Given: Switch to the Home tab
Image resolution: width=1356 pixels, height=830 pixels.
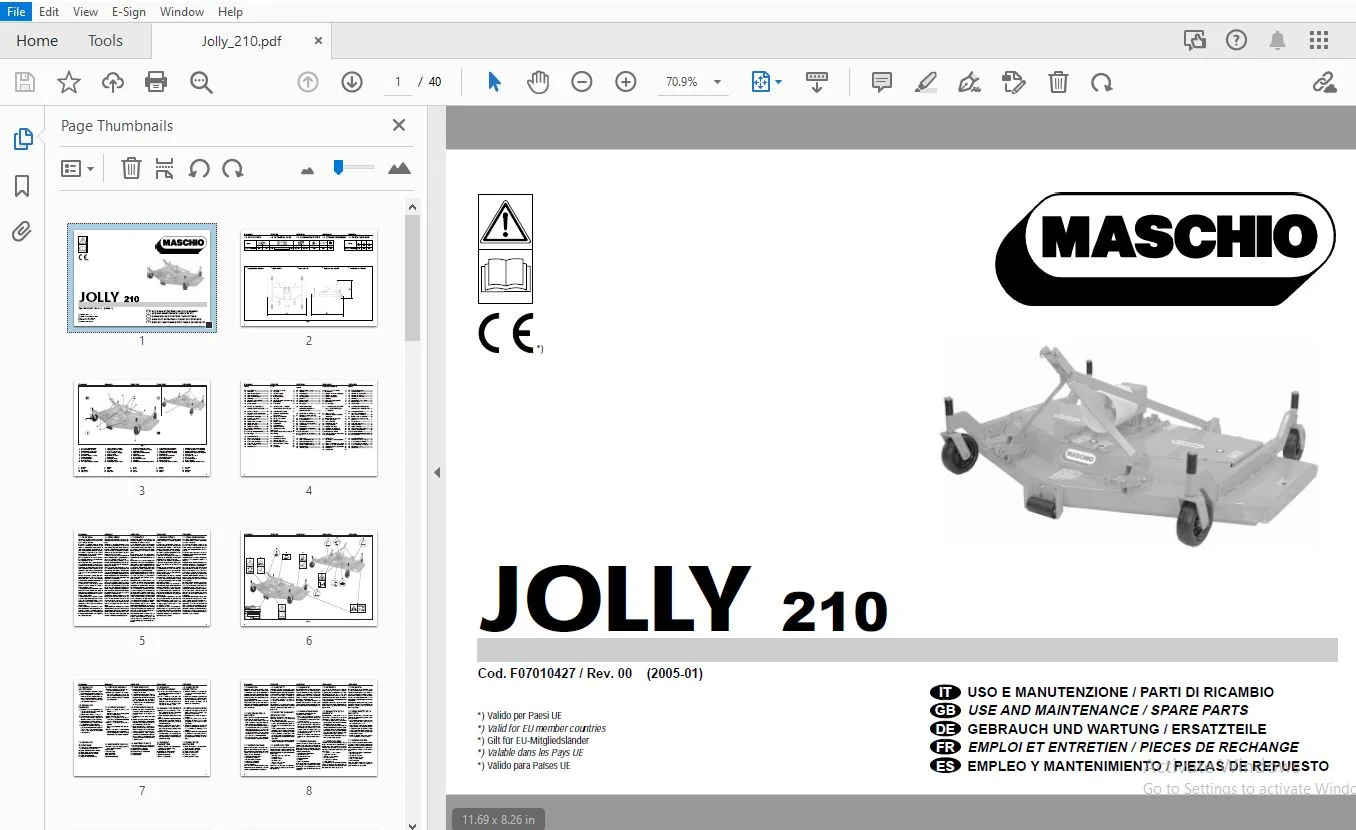Looking at the screenshot, I should pyautogui.click(x=37, y=41).
